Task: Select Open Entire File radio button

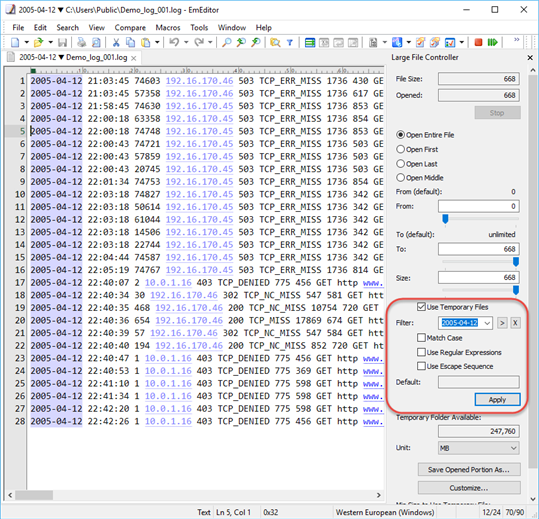Action: [x=400, y=135]
